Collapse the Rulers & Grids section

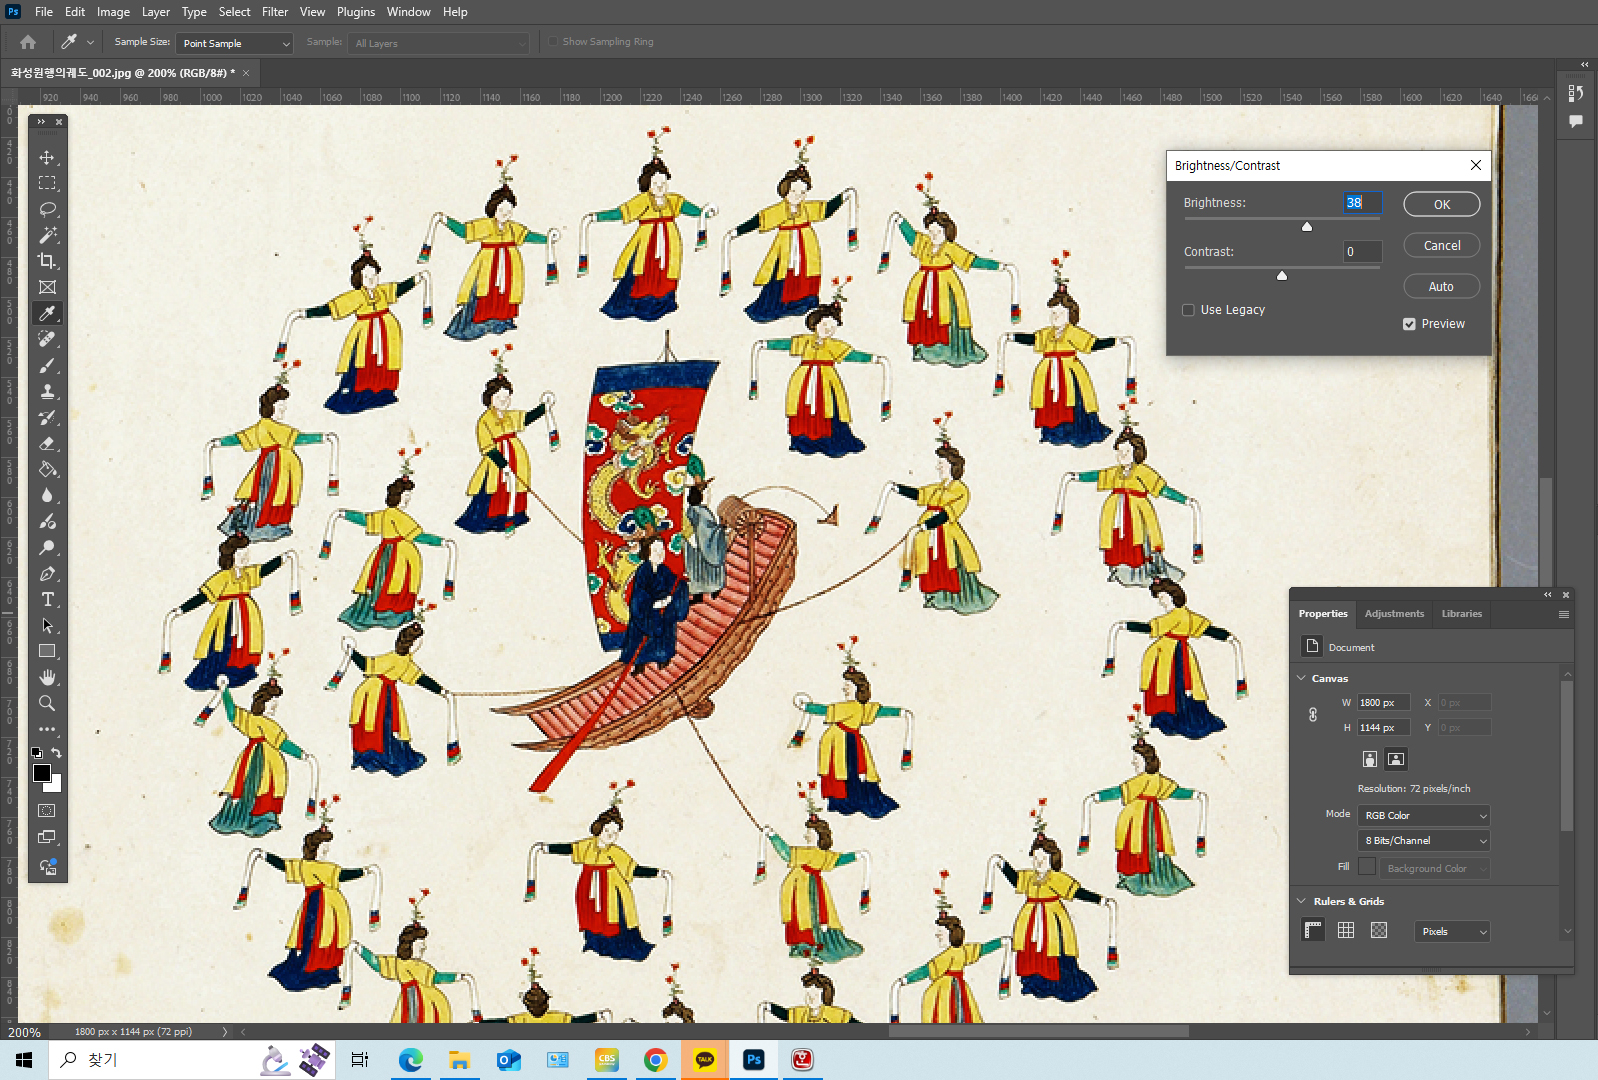[x=1301, y=901]
